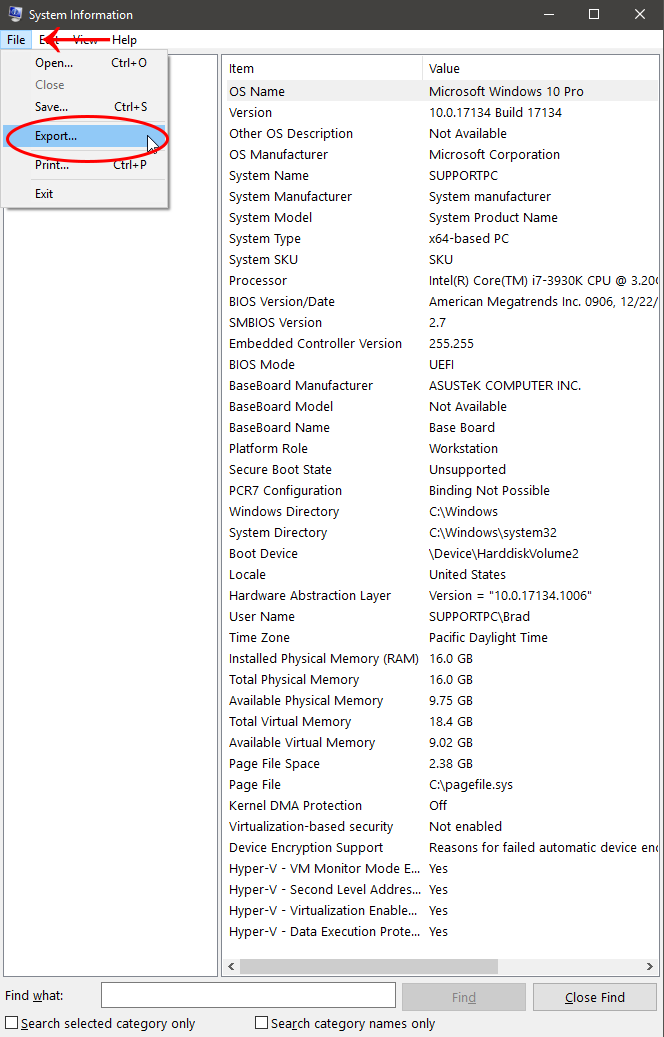
Task: Select the System Name row
Action: point(442,175)
